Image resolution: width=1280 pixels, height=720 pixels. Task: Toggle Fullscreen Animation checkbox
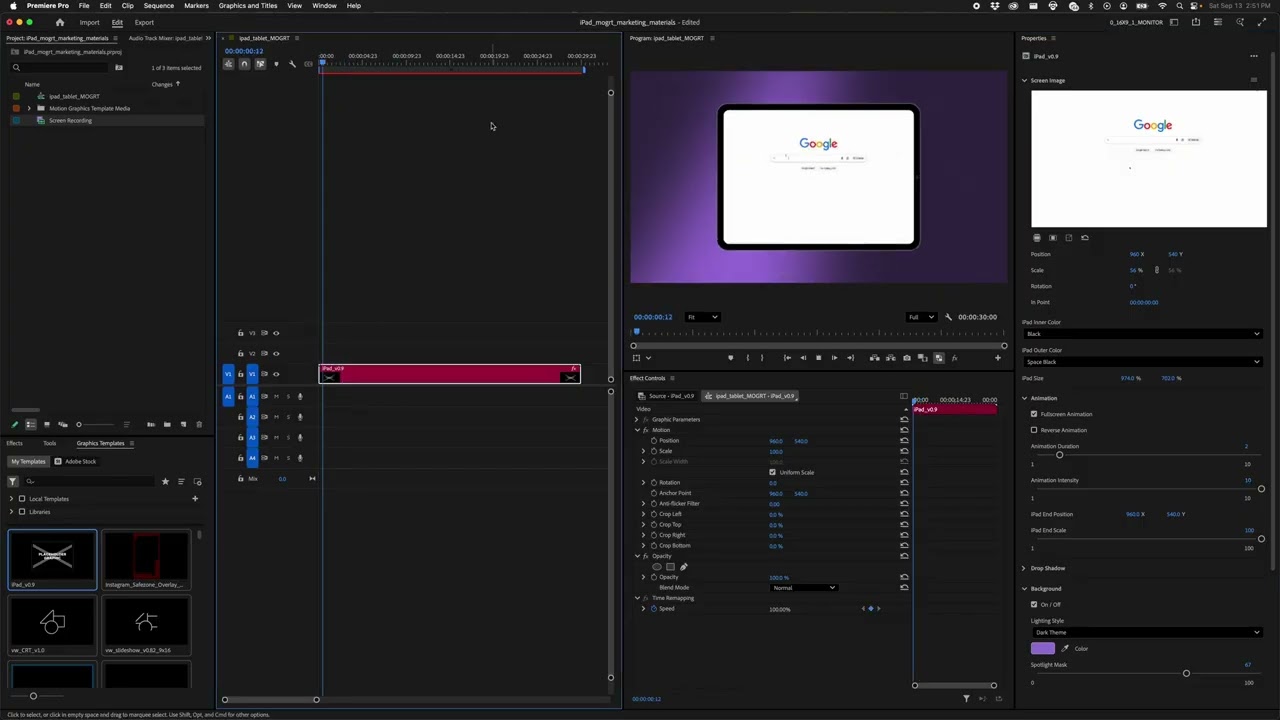click(1034, 414)
